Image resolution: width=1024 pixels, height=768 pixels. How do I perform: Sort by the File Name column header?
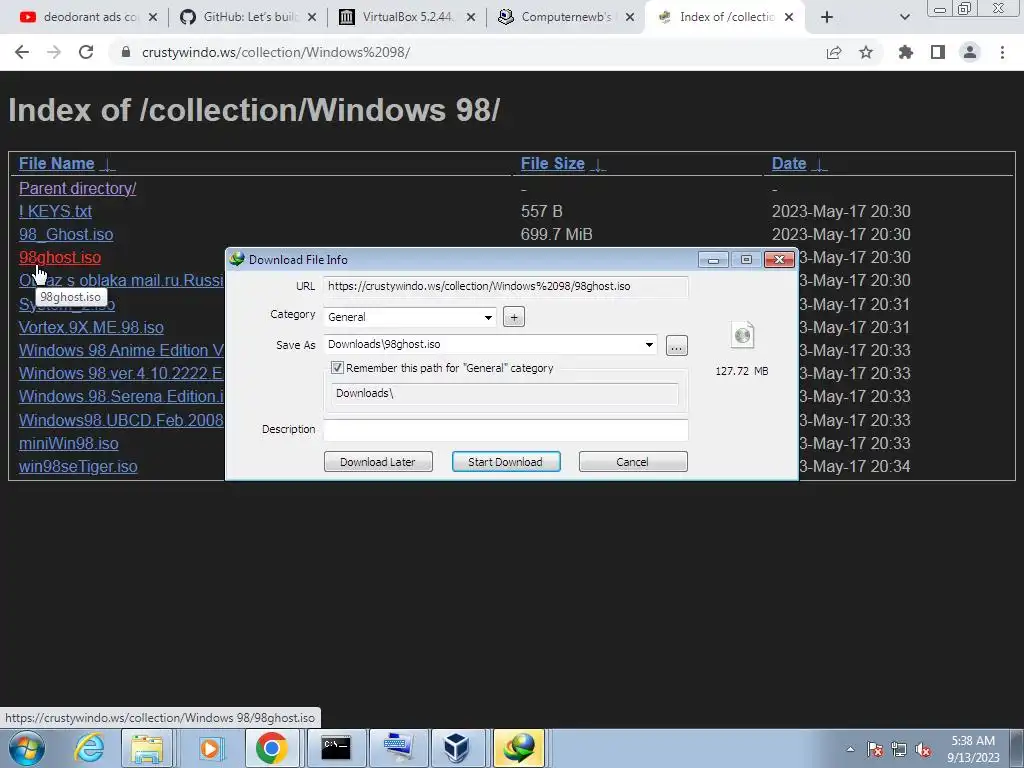coord(57,163)
